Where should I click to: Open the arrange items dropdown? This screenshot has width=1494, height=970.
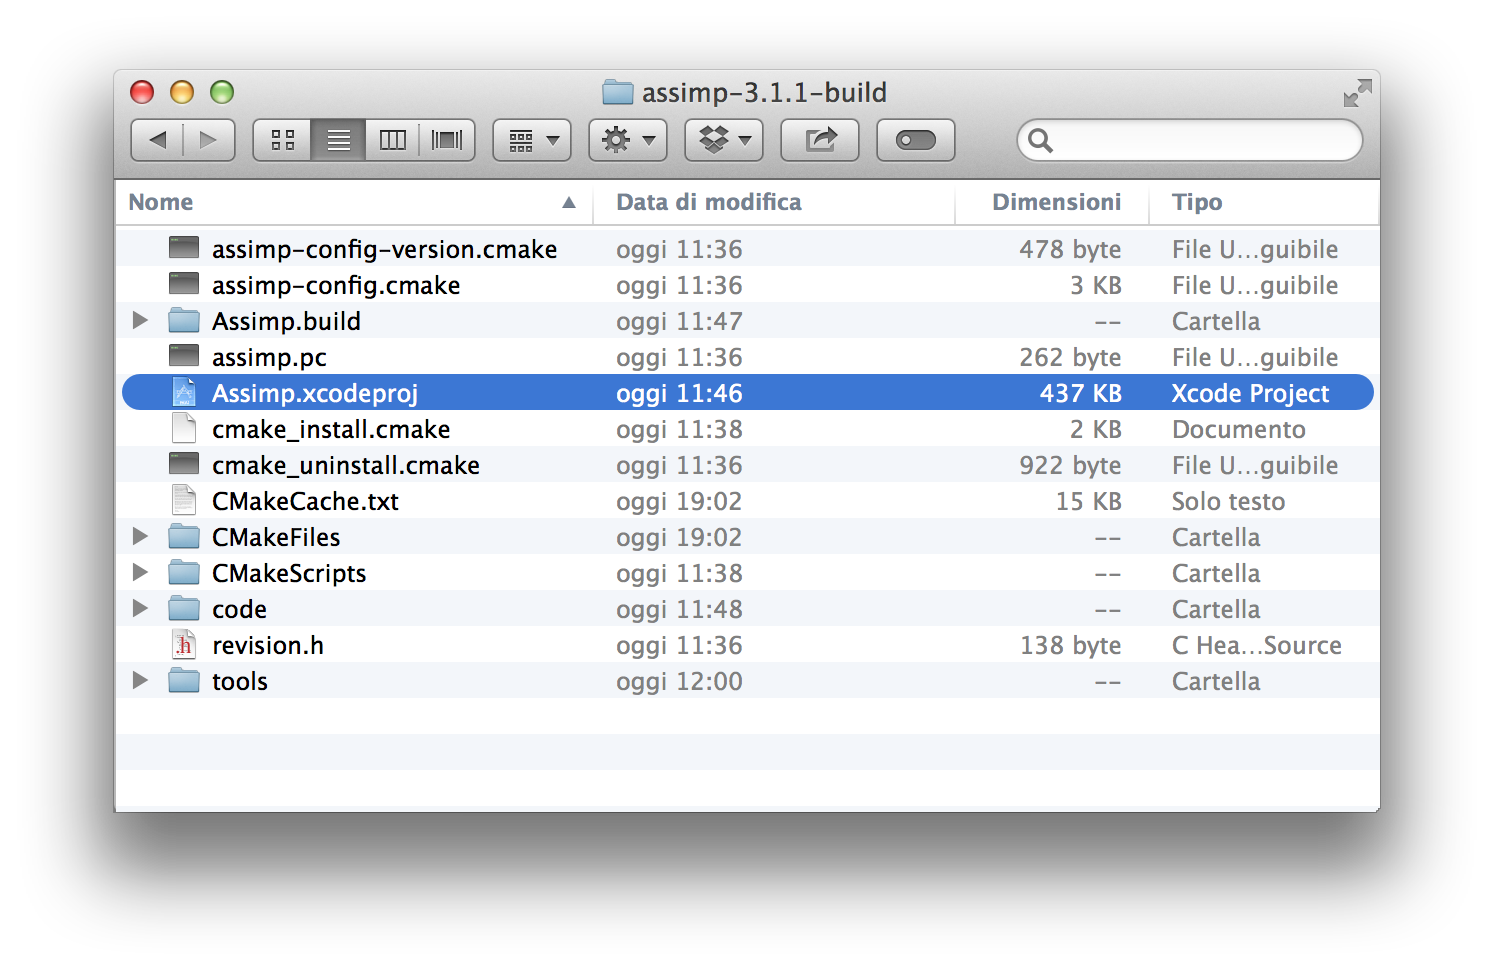pyautogui.click(x=531, y=140)
